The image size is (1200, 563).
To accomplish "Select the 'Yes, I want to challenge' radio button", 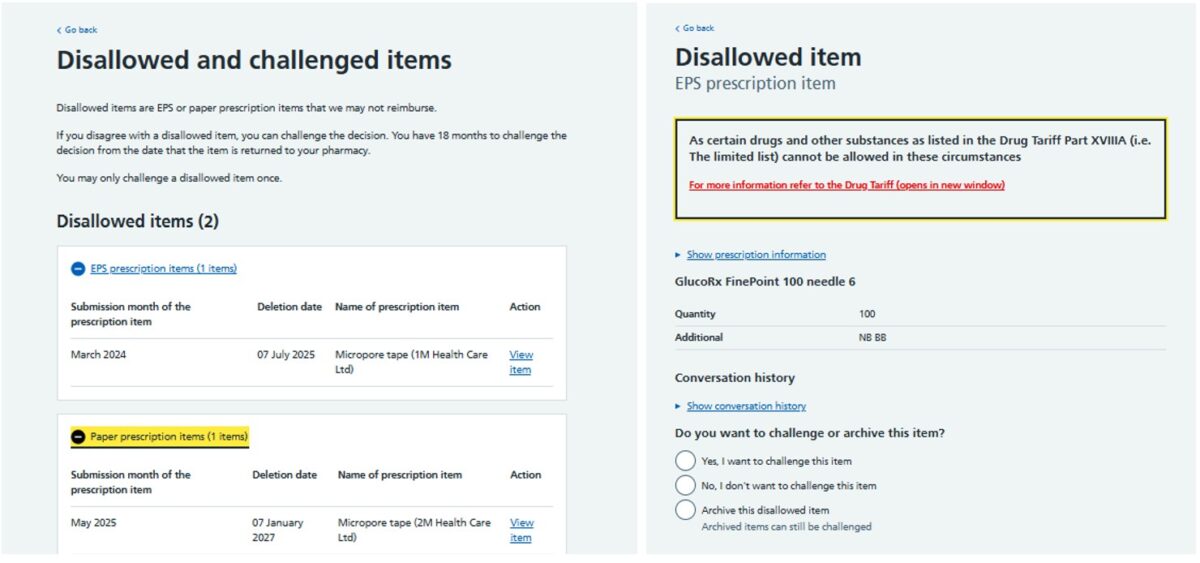I will (685, 461).
